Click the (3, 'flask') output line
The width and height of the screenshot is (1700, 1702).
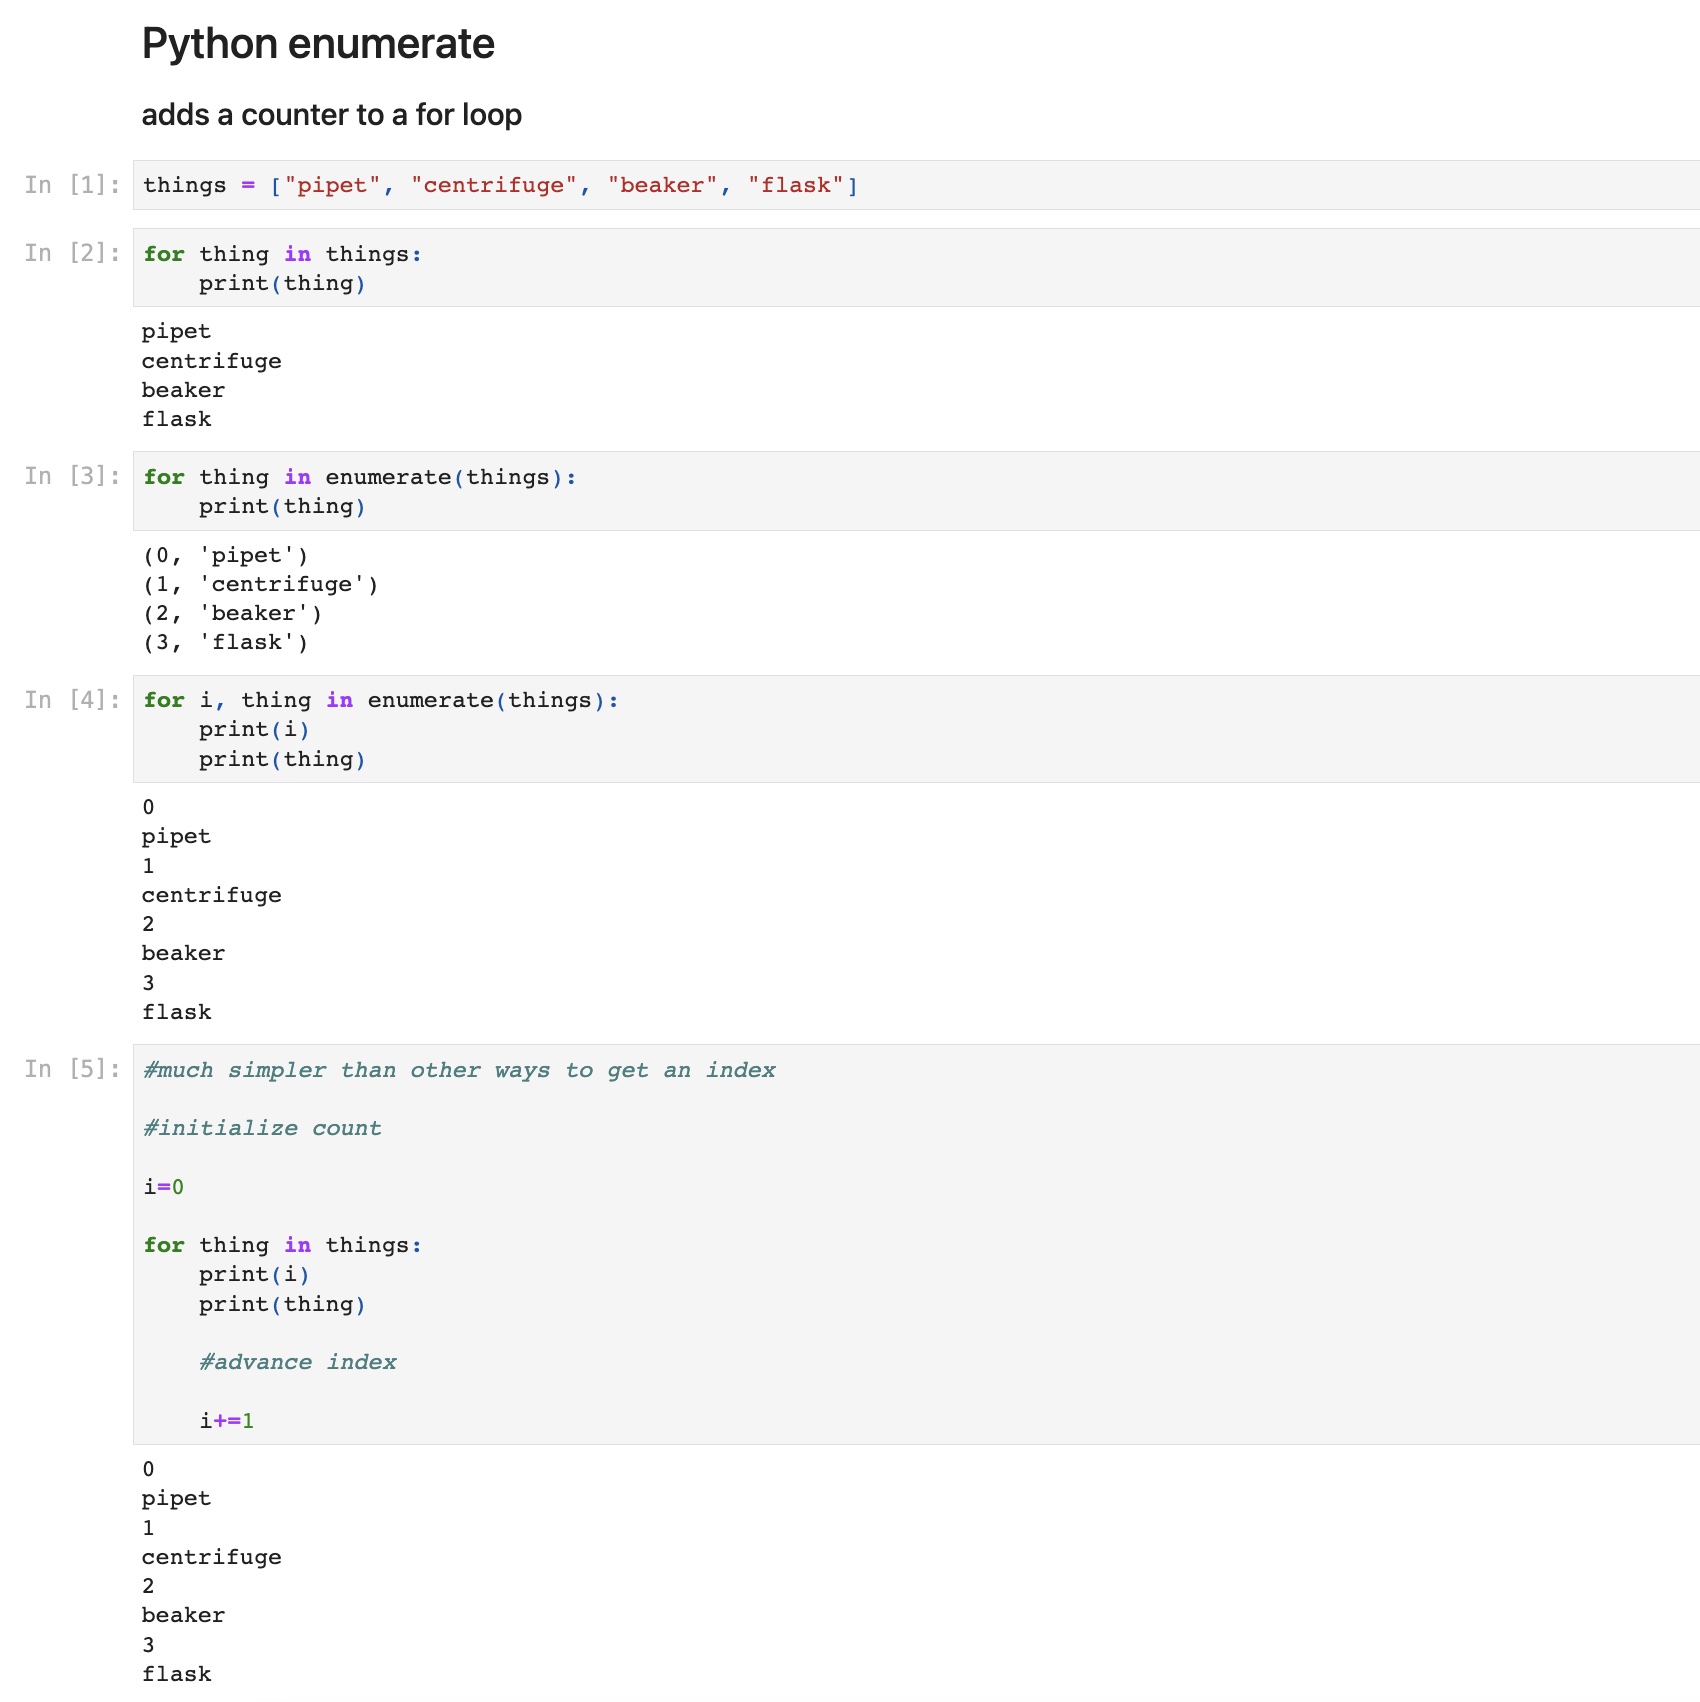click(x=226, y=642)
